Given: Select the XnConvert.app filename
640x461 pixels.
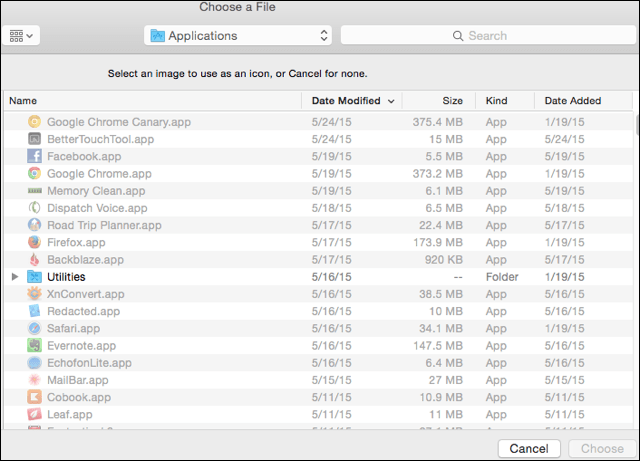Looking at the screenshot, I should pos(85,294).
